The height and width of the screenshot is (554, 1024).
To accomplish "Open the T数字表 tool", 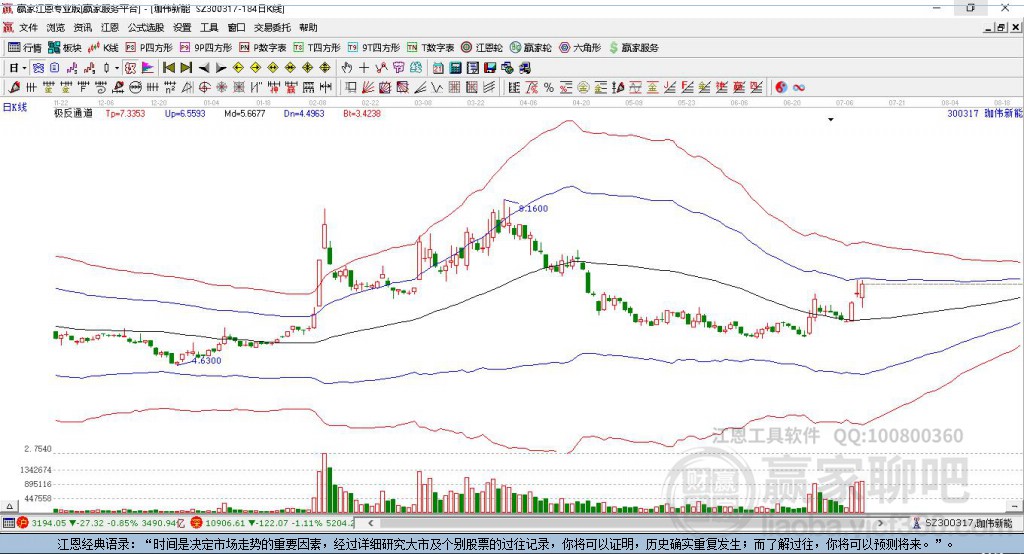I will (430, 48).
